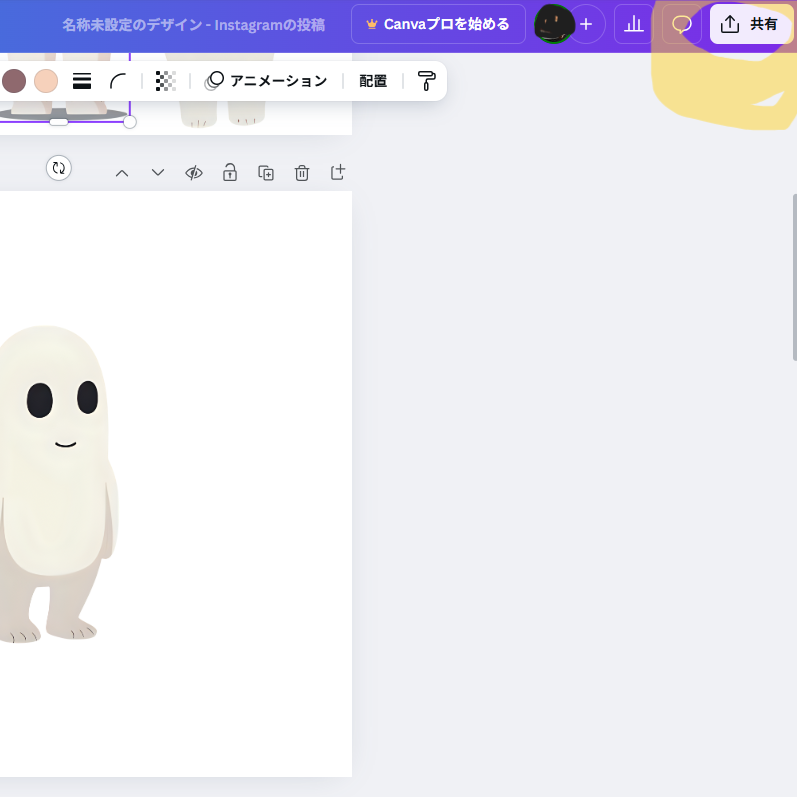This screenshot has height=797, width=797.
Task: Click the Canvaプロを始める button
Action: [438, 24]
